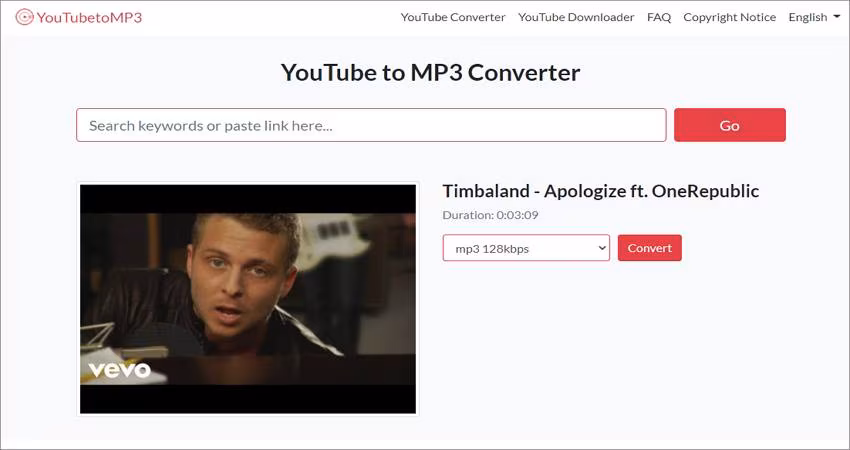Click the red Go button
The image size is (850, 450).
[730, 125]
